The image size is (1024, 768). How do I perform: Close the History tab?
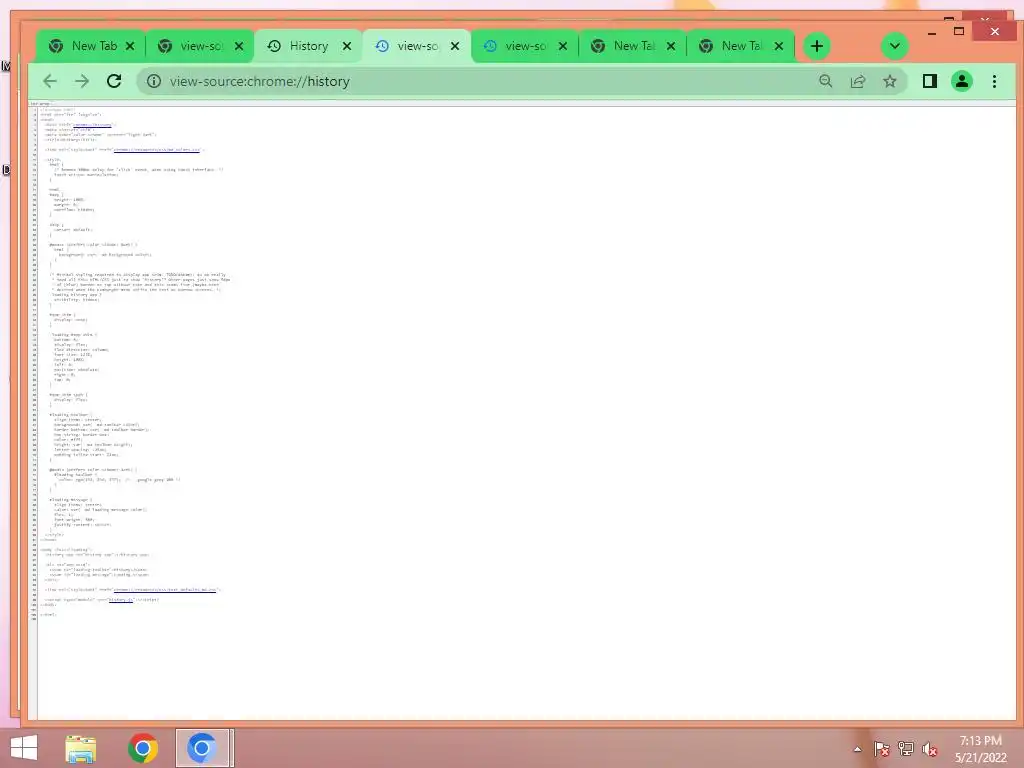click(347, 46)
